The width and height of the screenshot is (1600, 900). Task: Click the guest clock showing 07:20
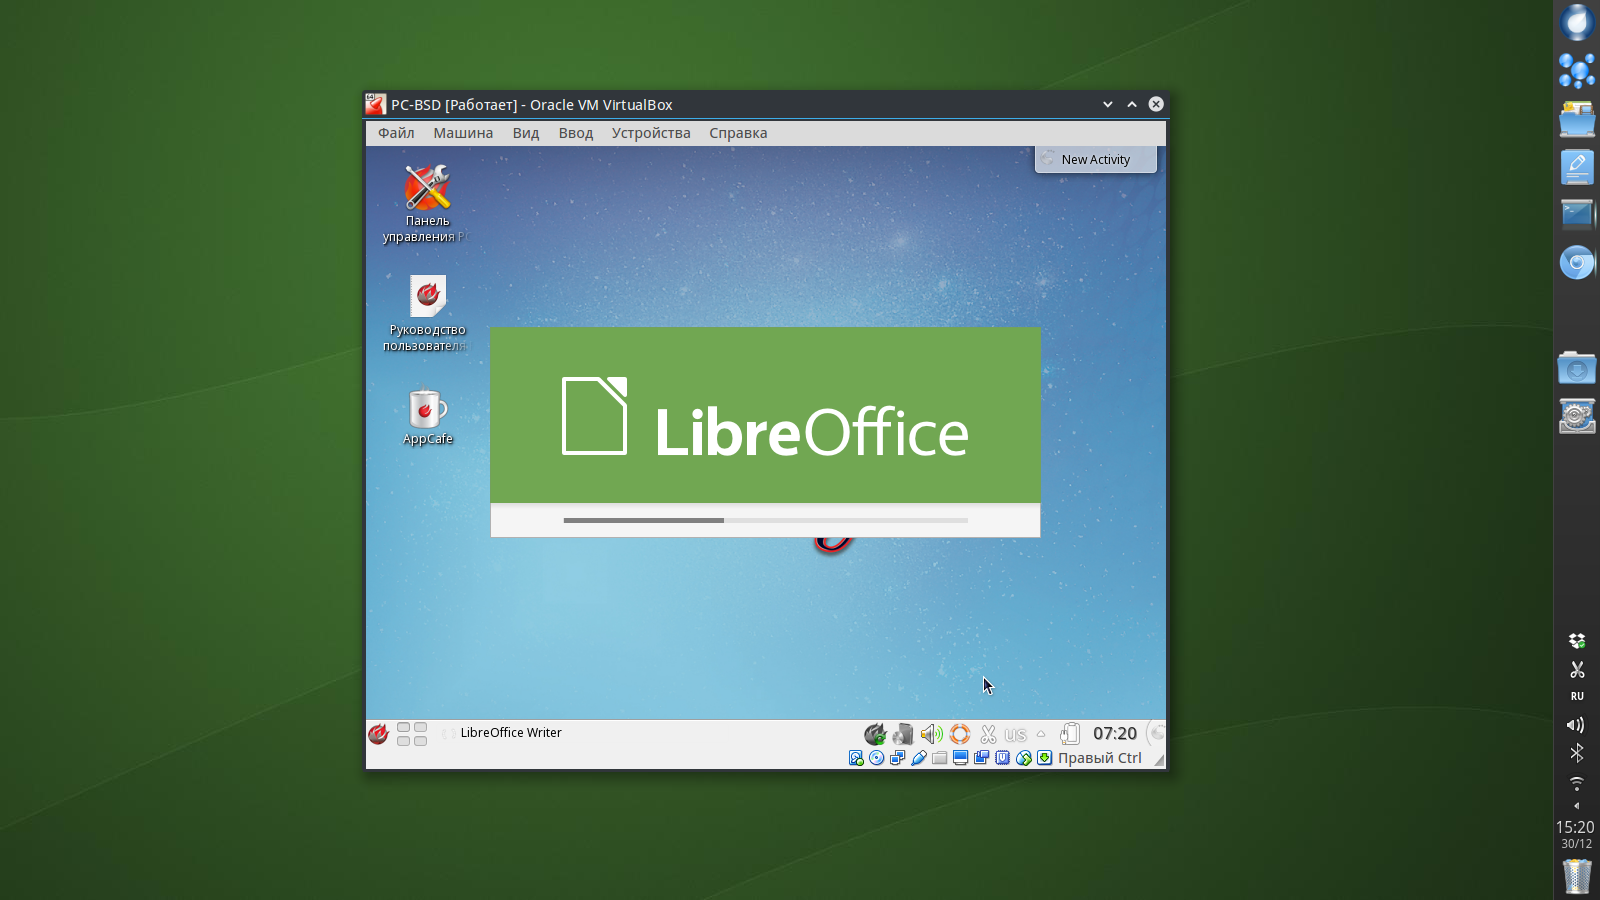(1115, 734)
